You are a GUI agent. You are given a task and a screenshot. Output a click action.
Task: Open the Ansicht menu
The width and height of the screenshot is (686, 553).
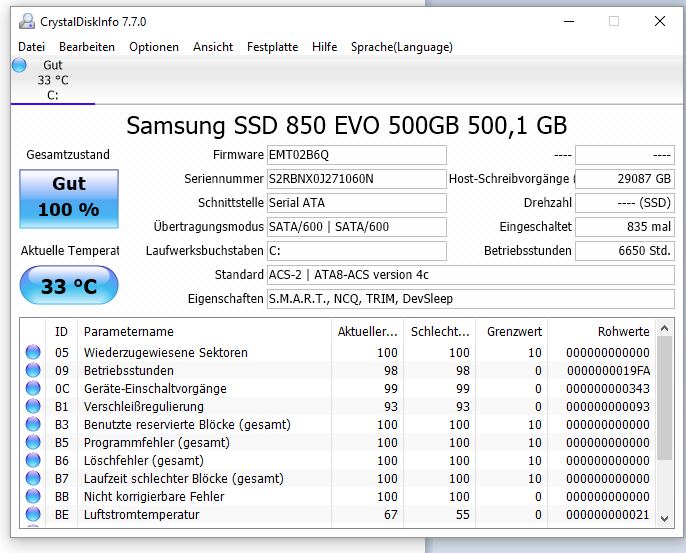pyautogui.click(x=213, y=47)
